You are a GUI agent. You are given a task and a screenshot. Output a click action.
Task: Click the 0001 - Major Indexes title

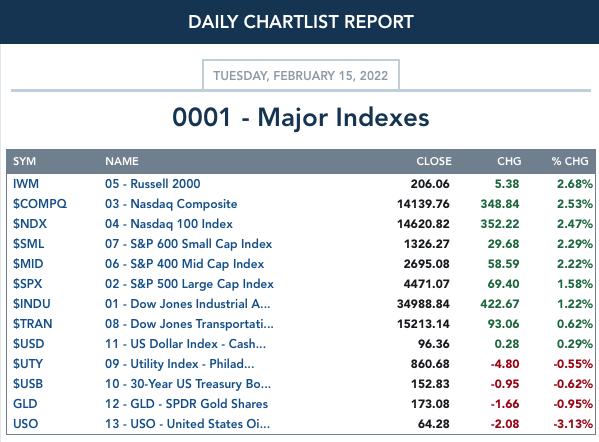(x=301, y=117)
